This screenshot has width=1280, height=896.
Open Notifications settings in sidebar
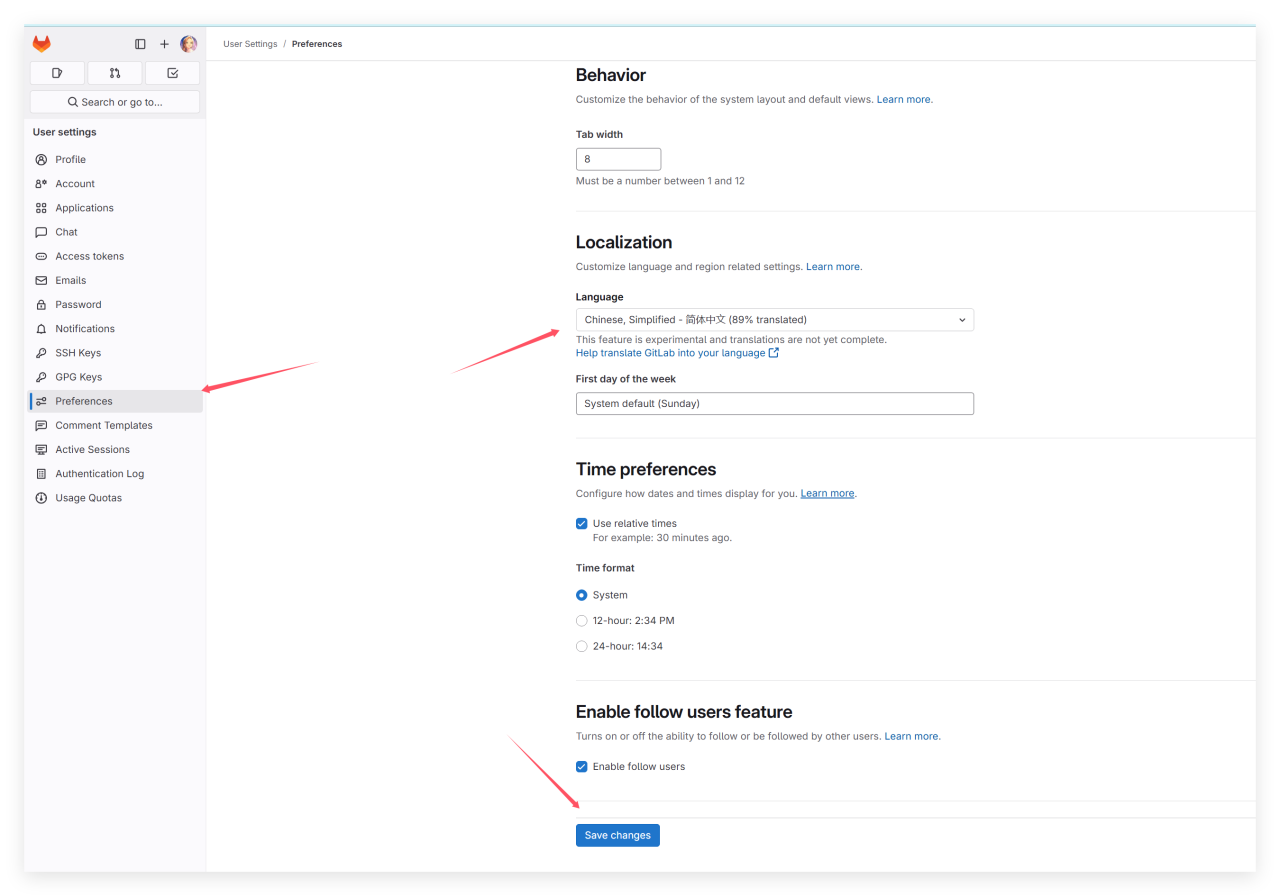(116, 329)
